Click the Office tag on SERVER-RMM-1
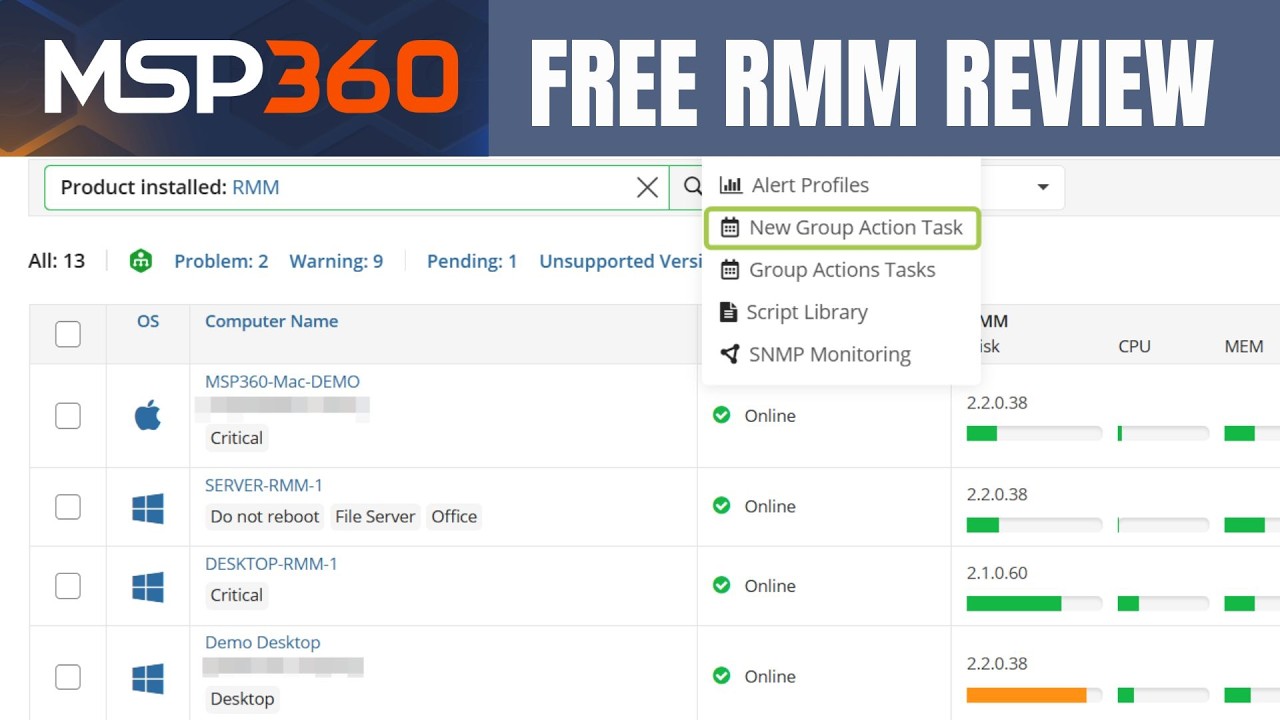The image size is (1280, 720). pos(454,517)
